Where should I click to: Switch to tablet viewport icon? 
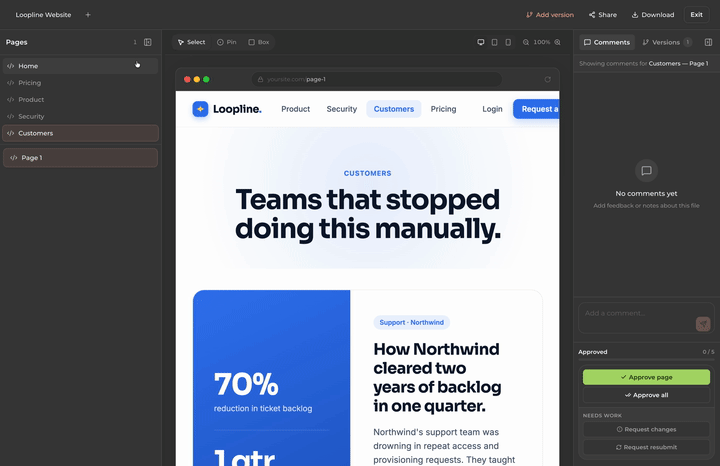[495, 42]
